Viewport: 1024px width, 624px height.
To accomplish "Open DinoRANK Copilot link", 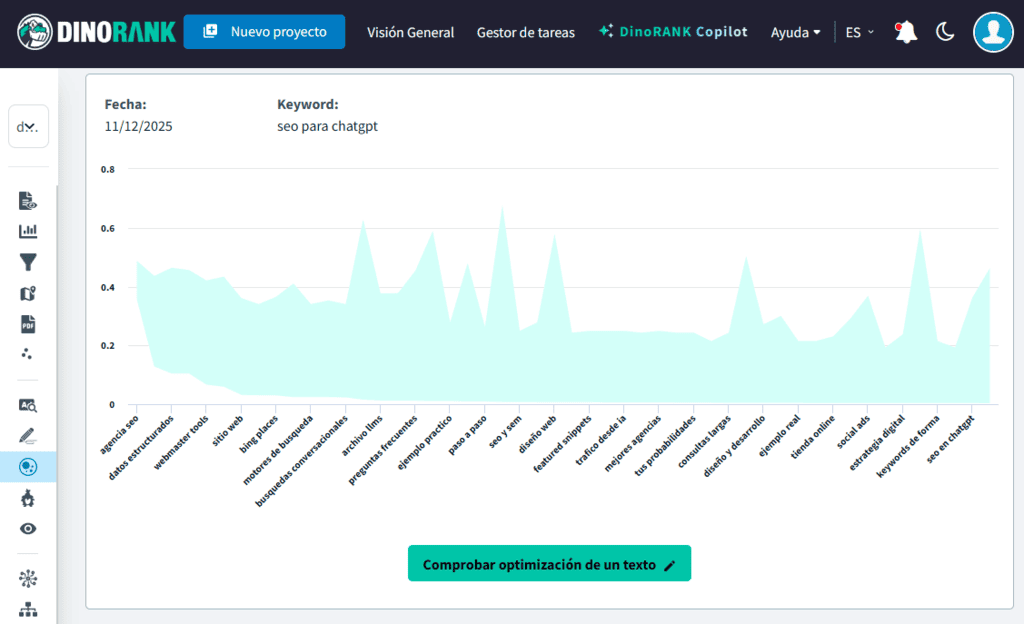I will click(672, 32).
